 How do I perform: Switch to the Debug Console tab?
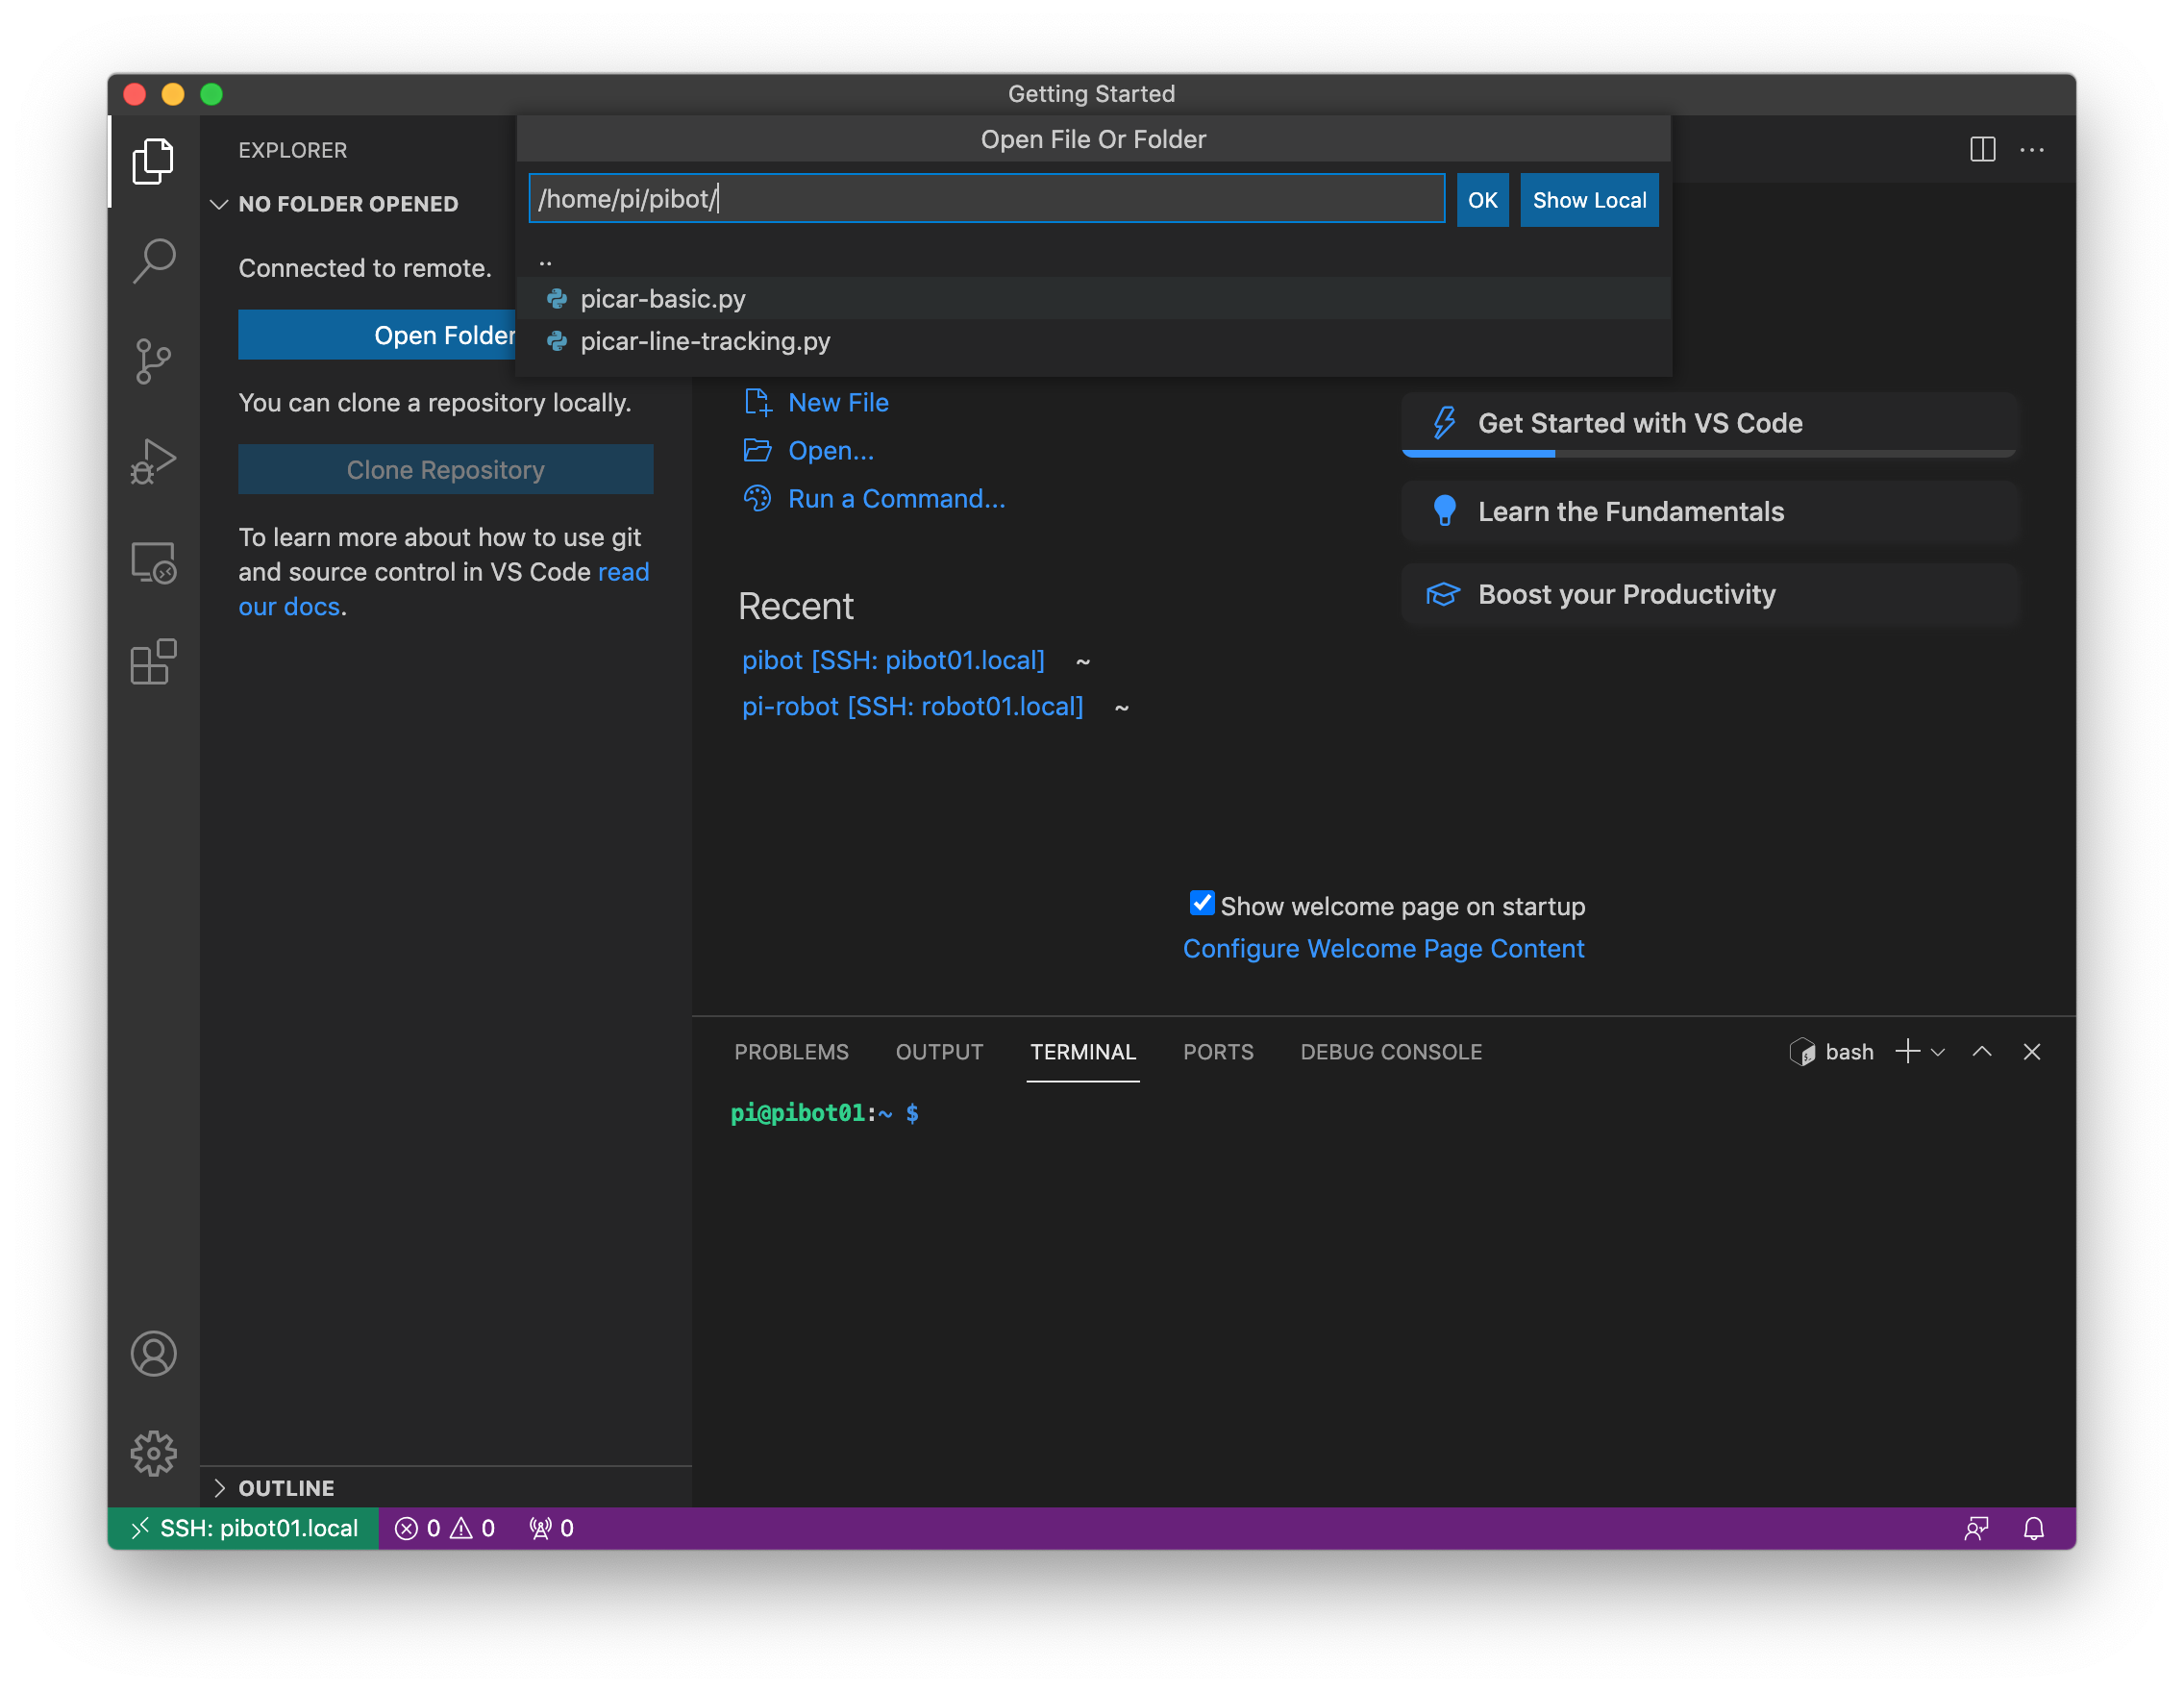tap(1391, 1052)
